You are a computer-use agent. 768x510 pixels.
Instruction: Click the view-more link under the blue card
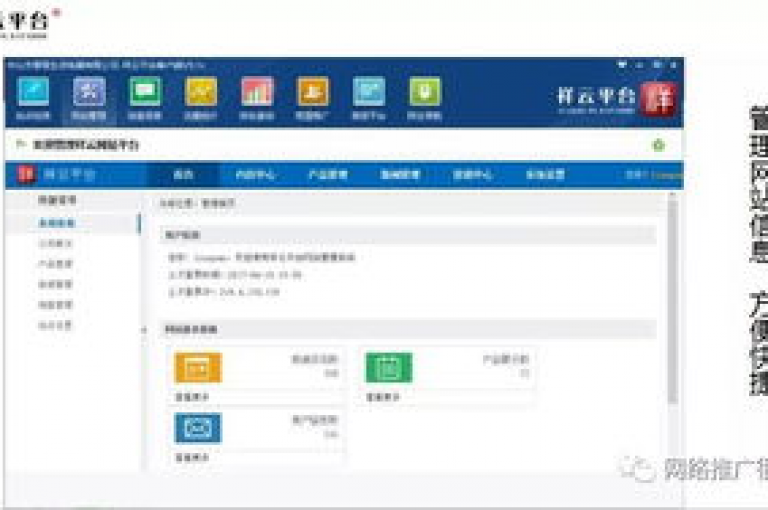tap(192, 458)
